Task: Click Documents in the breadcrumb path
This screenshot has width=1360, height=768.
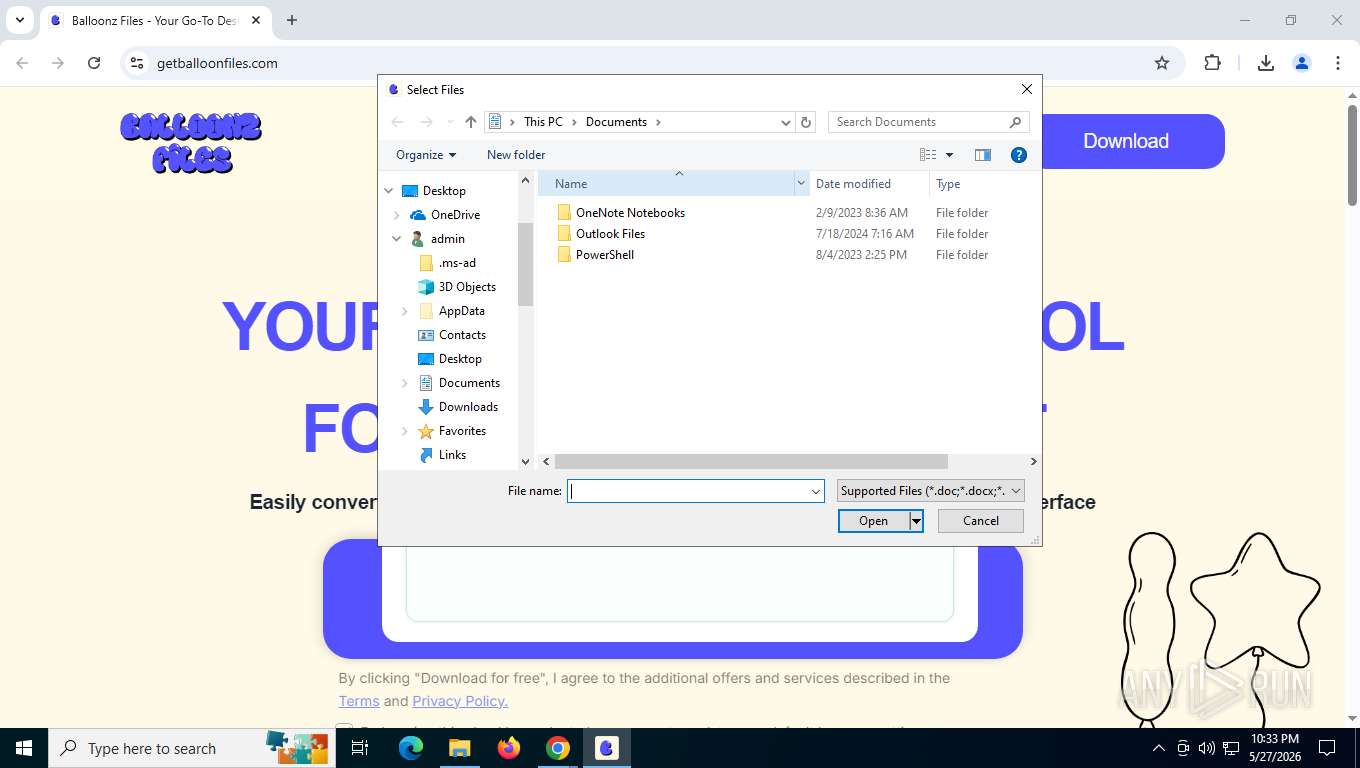Action: (616, 122)
